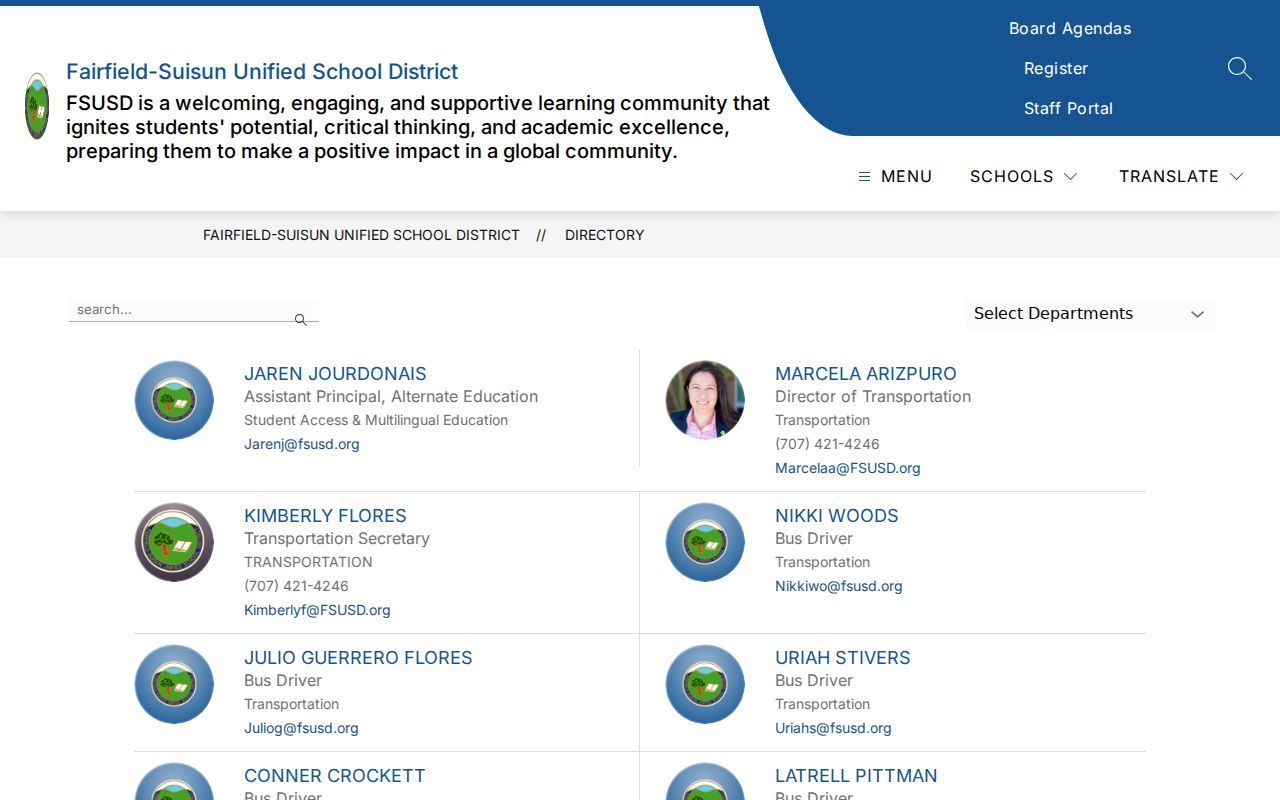Open KIMBERLY FLORES profile name
The image size is (1280, 800).
(x=325, y=515)
